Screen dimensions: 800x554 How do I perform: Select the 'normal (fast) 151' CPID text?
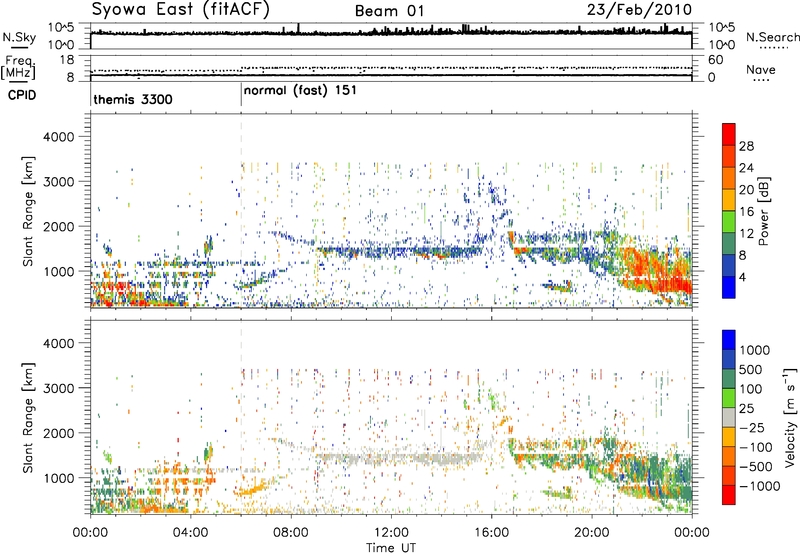tap(300, 91)
